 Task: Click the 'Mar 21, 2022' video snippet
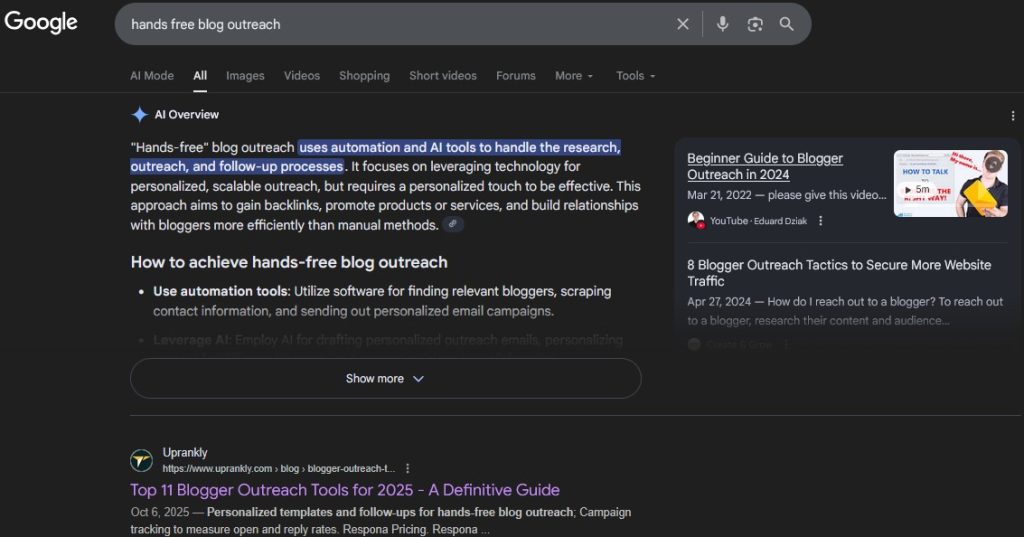786,195
